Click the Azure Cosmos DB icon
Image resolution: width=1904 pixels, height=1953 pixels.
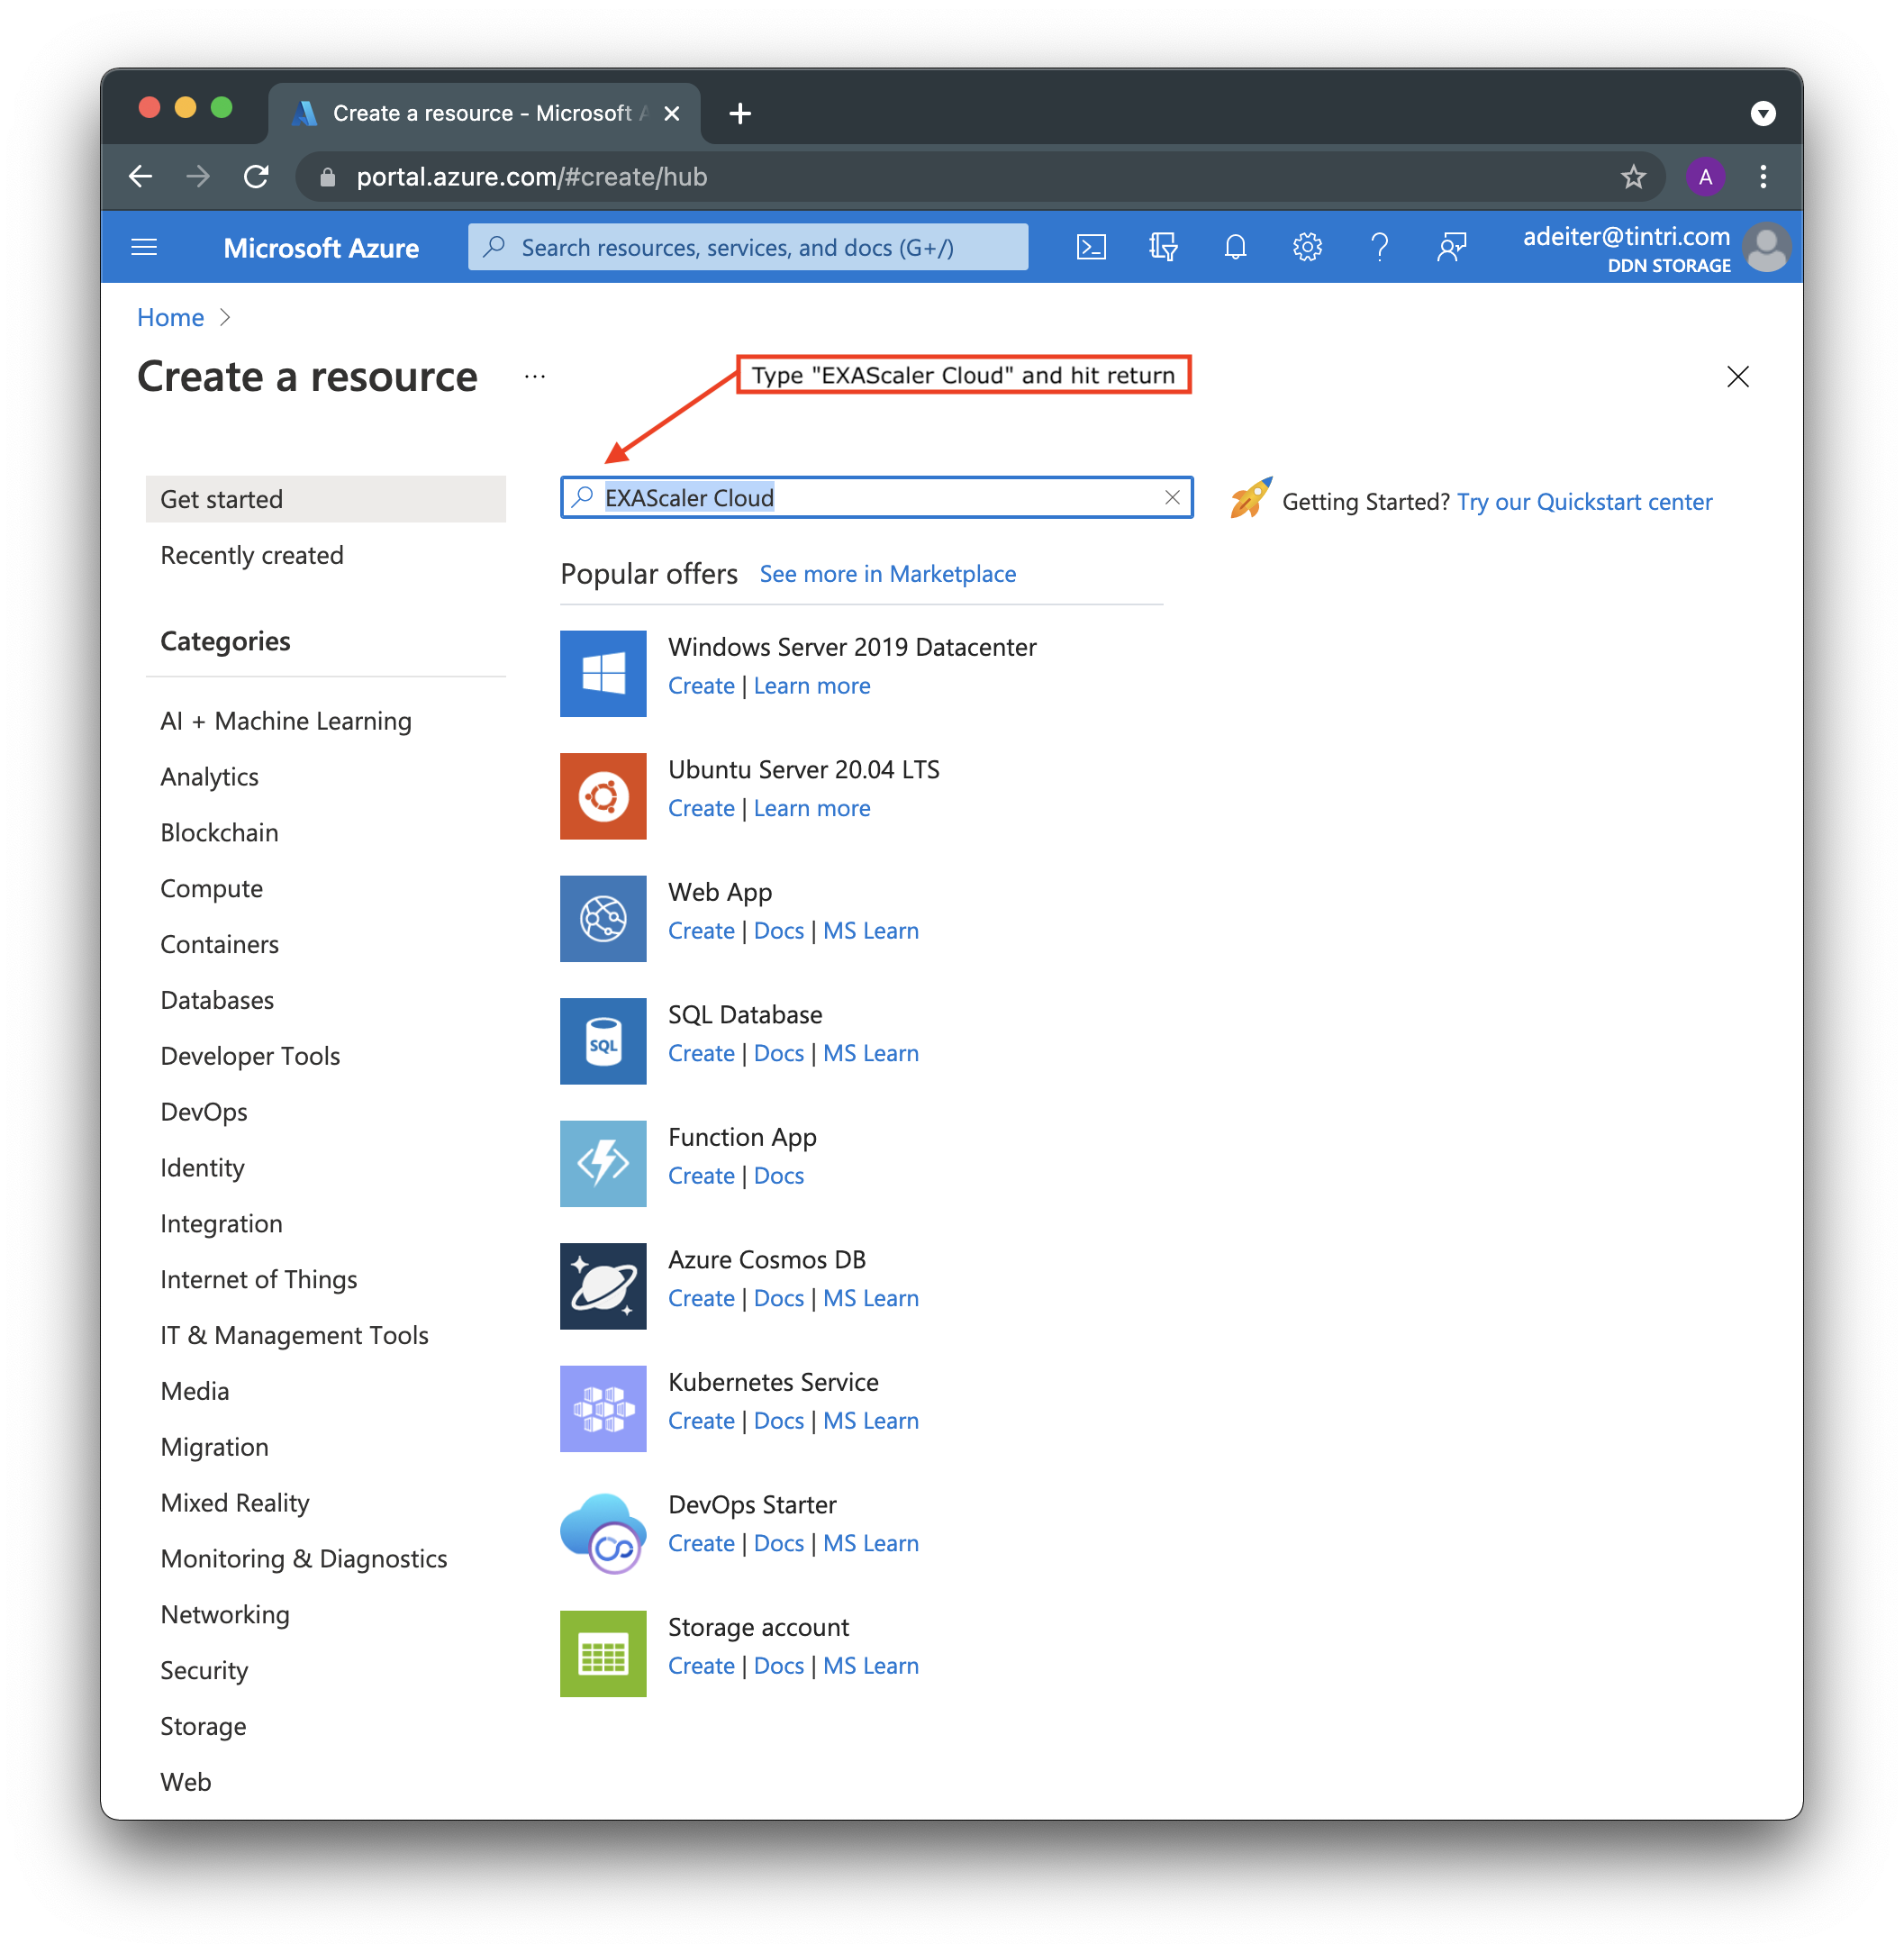click(603, 1286)
